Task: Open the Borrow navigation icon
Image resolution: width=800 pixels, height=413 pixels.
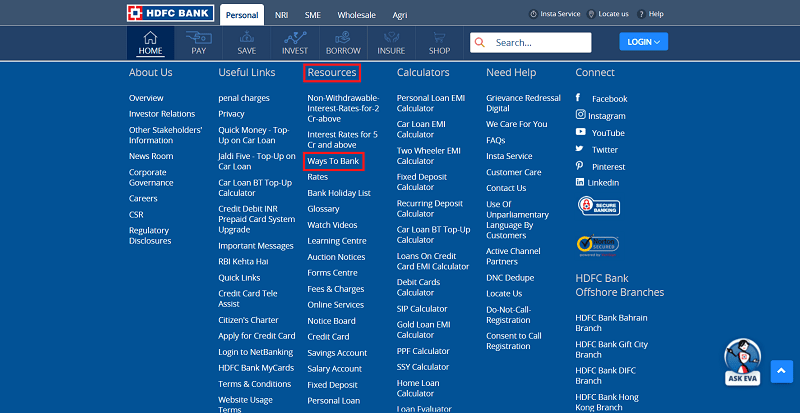Action: [343, 37]
